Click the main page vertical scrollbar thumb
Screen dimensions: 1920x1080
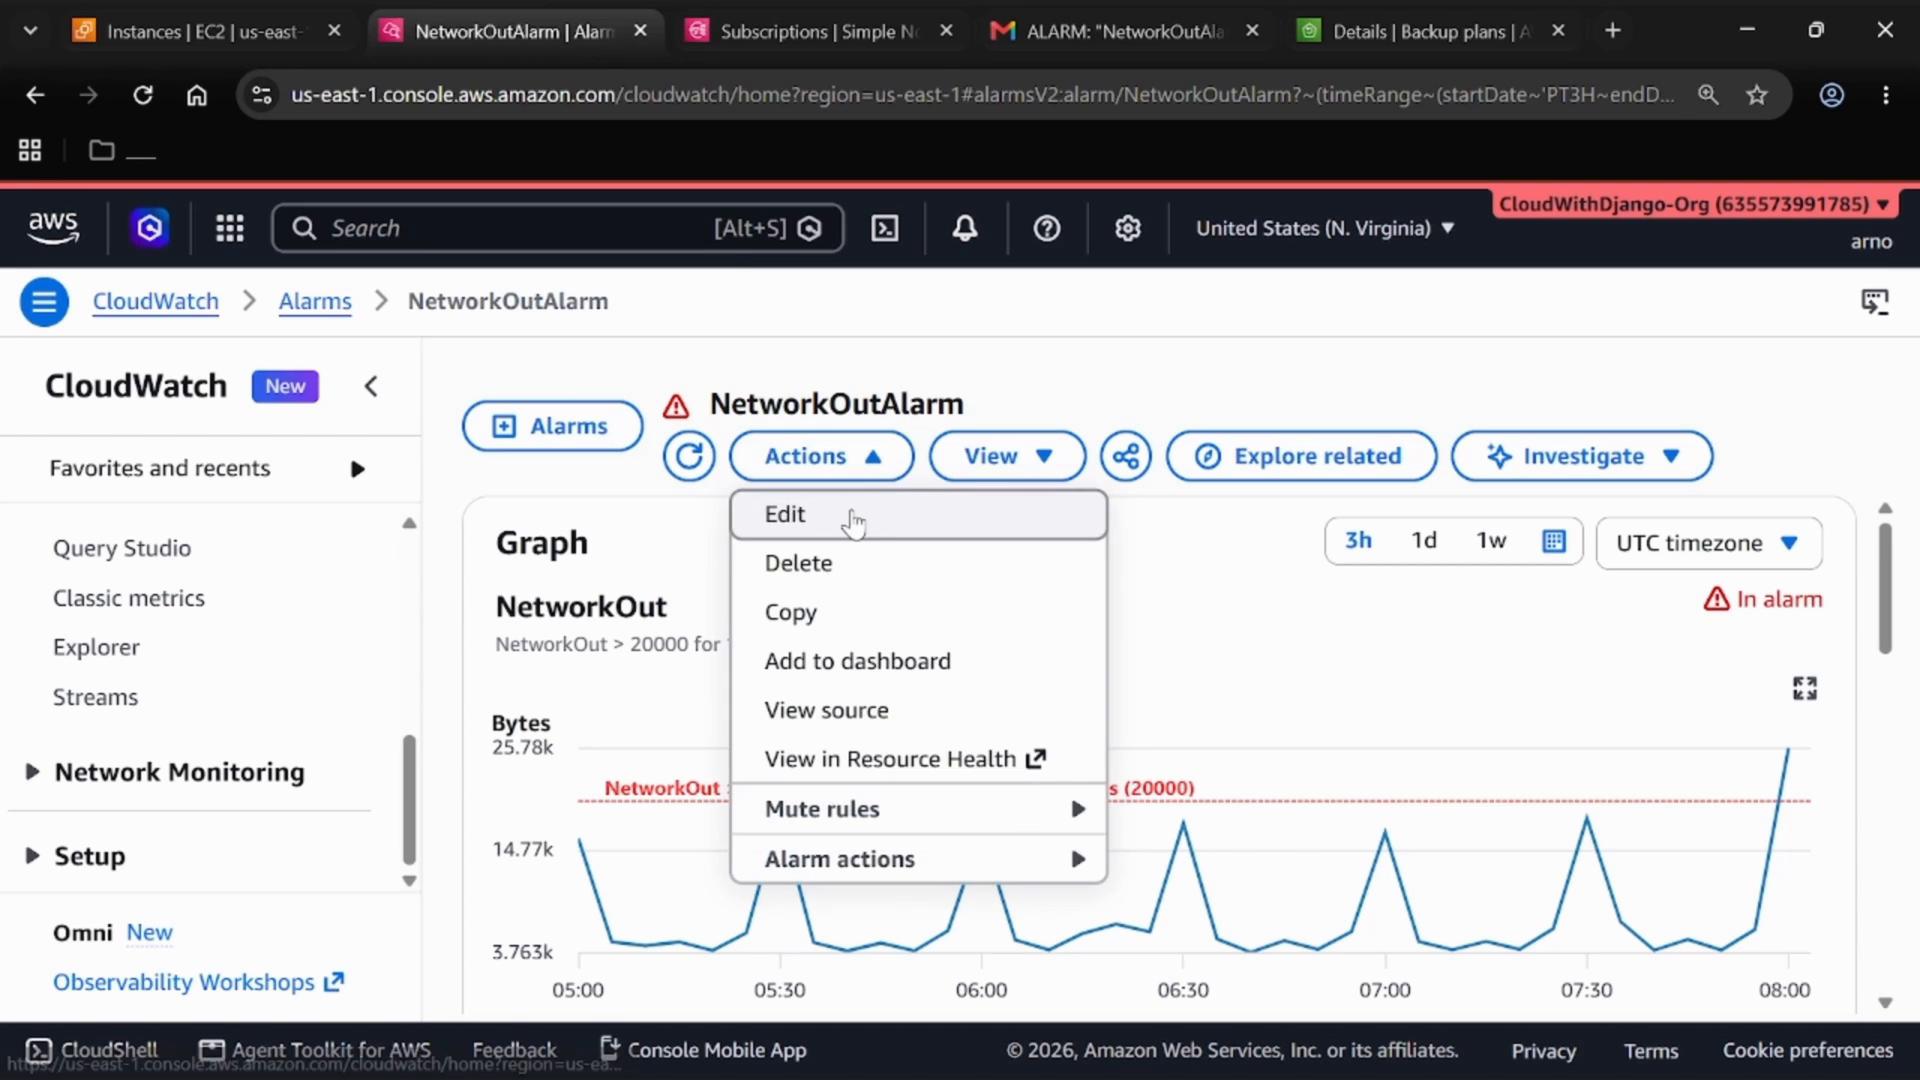click(1885, 588)
